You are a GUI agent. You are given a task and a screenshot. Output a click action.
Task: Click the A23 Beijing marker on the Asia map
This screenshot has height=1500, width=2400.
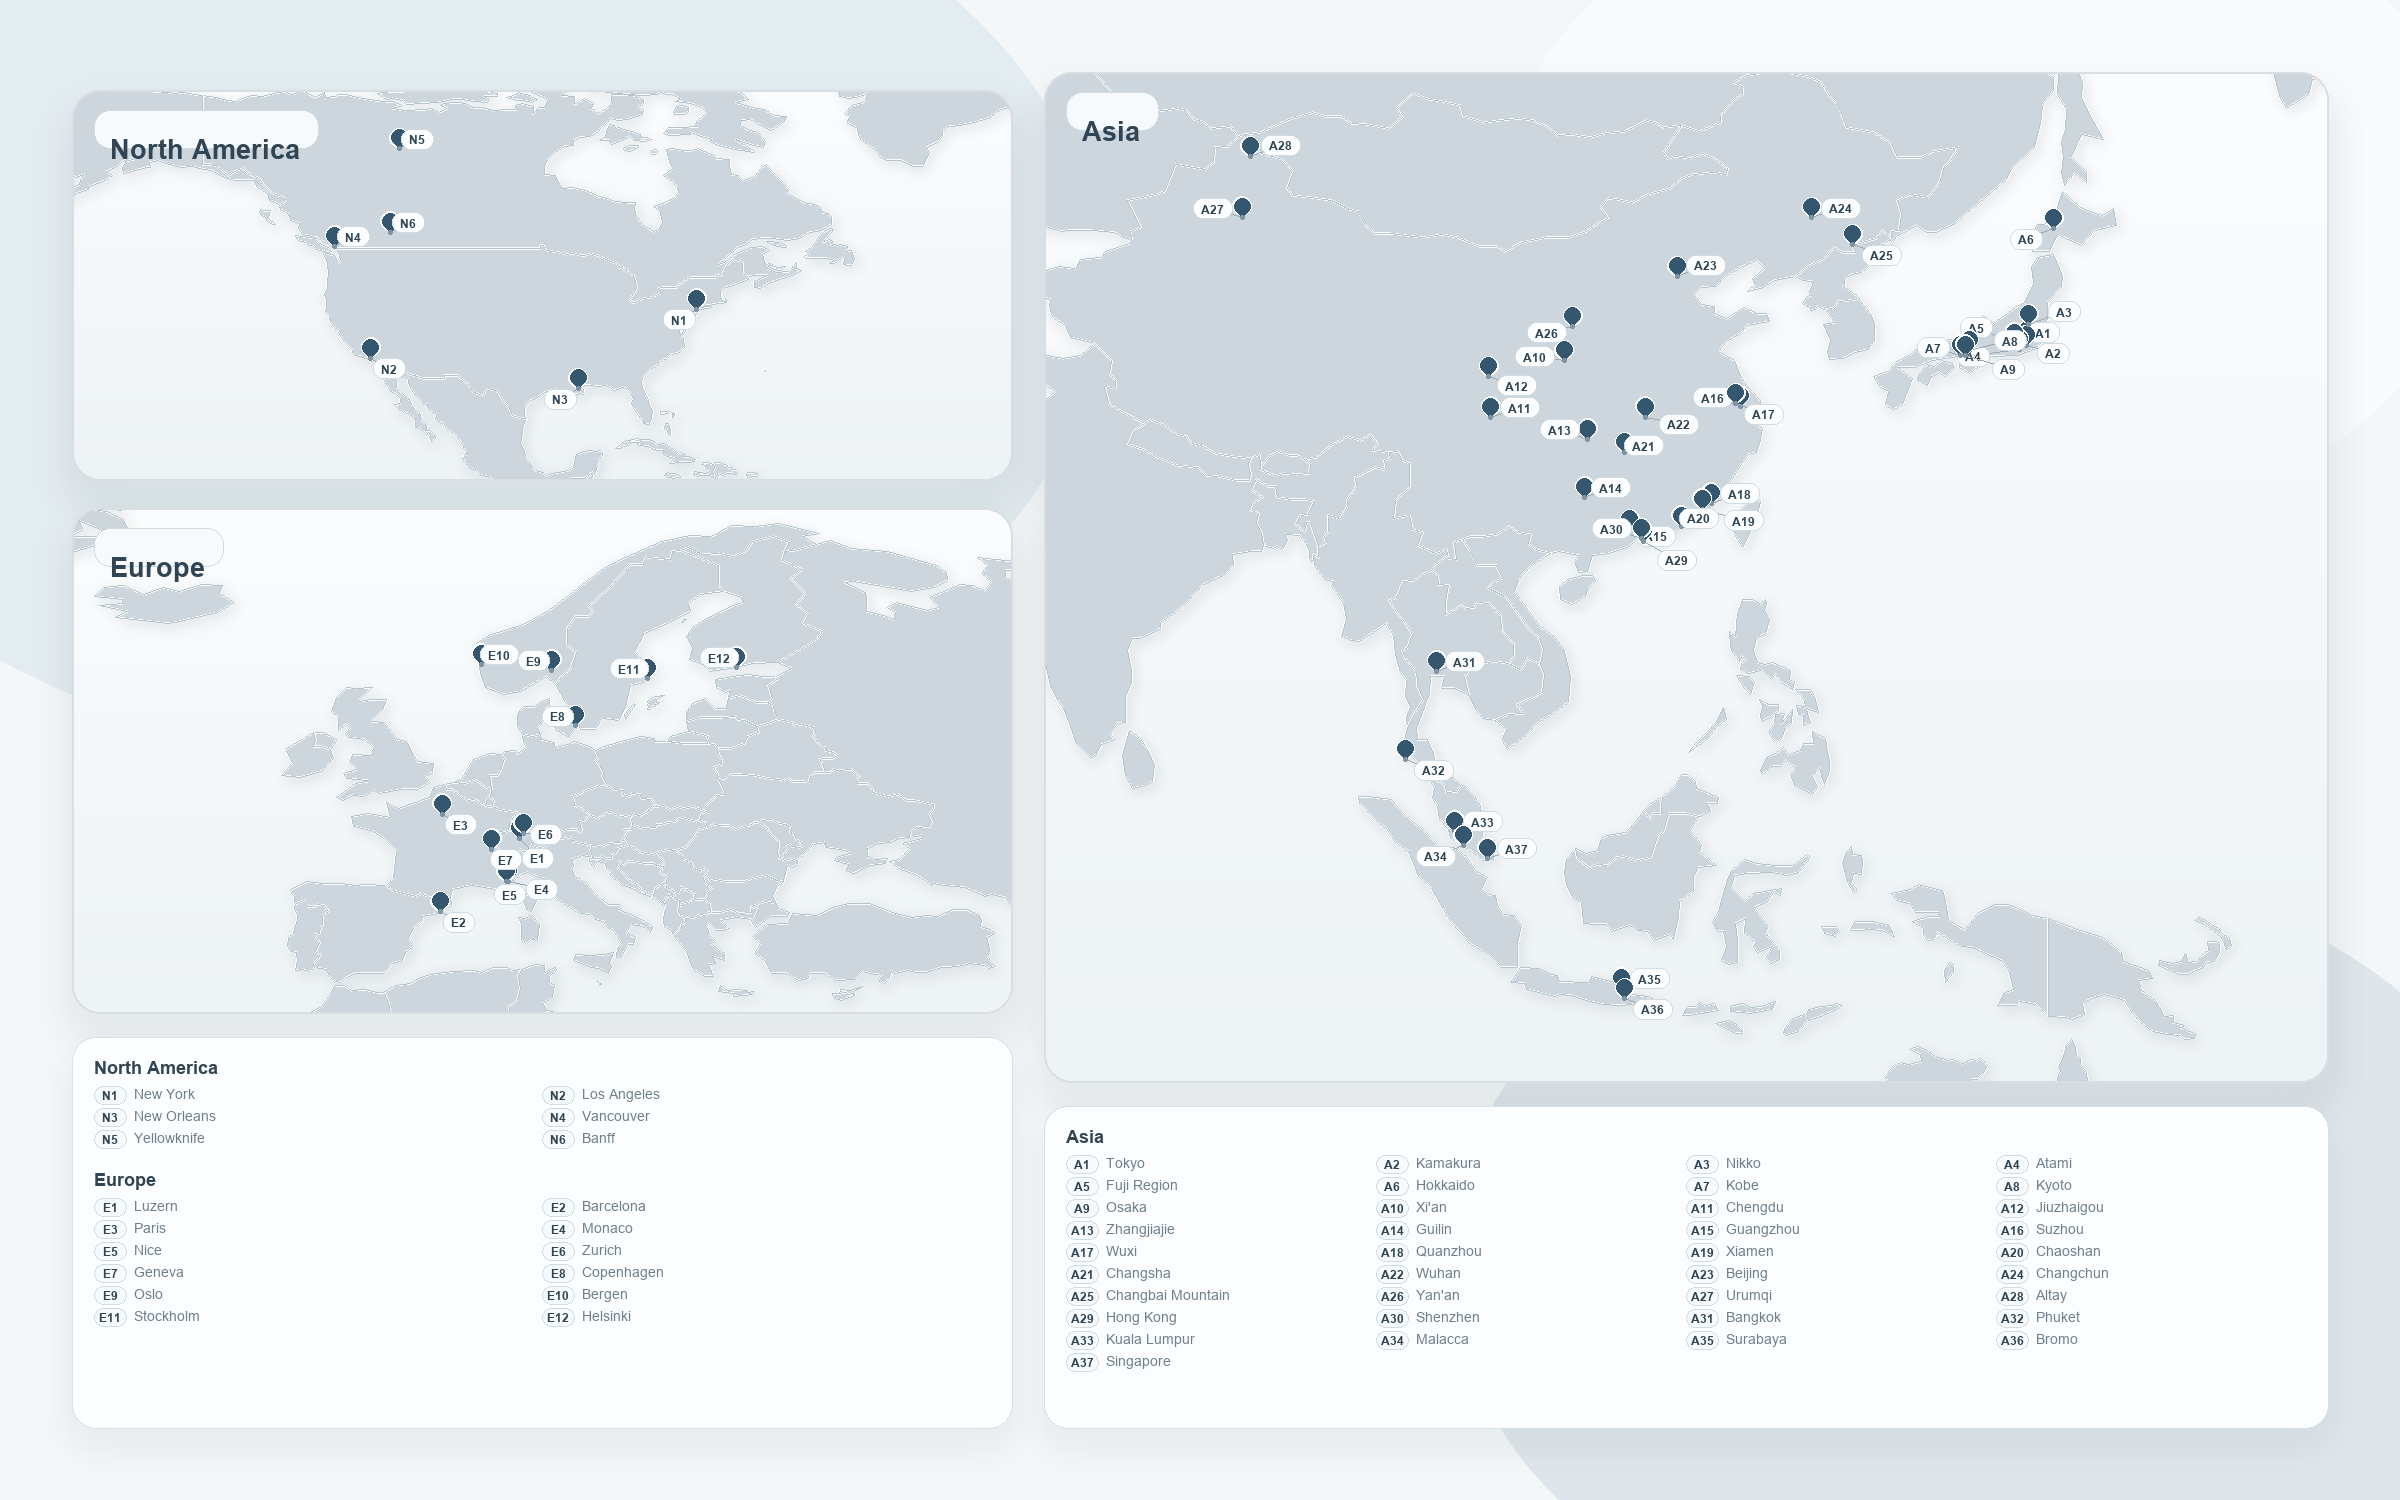[1677, 265]
